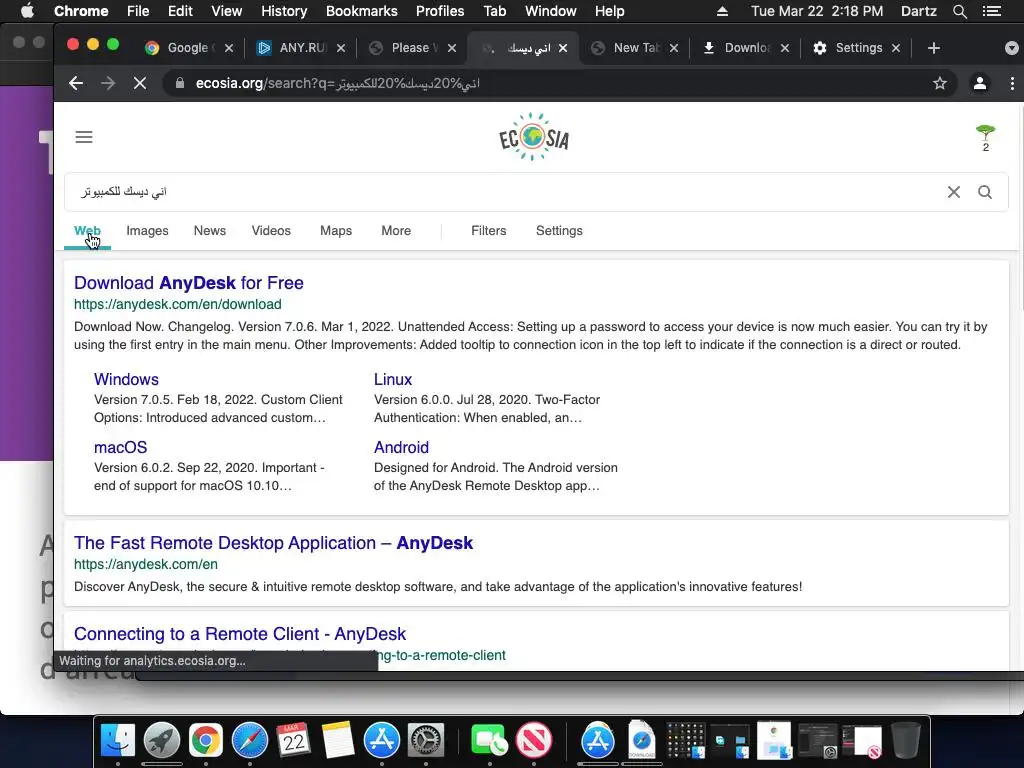
Task: Expand the More search categories
Action: coord(396,231)
